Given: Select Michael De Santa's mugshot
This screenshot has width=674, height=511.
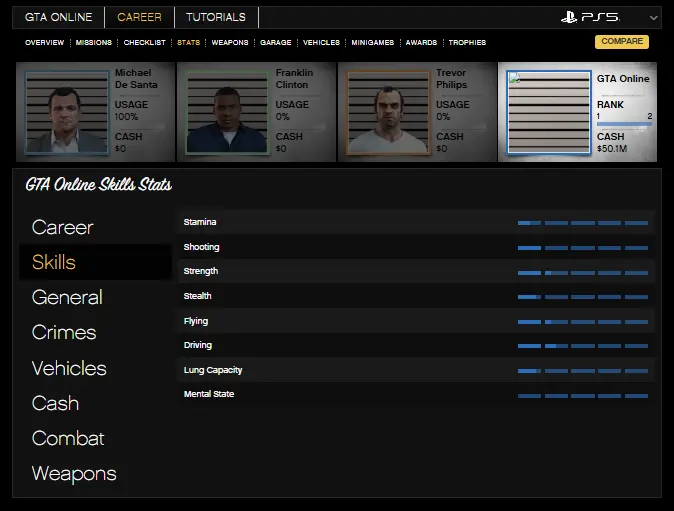Looking at the screenshot, I should [63, 112].
